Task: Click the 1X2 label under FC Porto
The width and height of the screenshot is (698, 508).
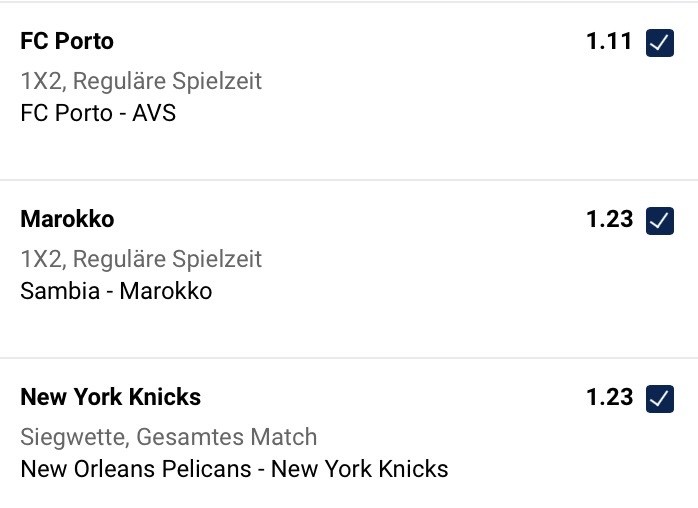Action: tap(42, 80)
